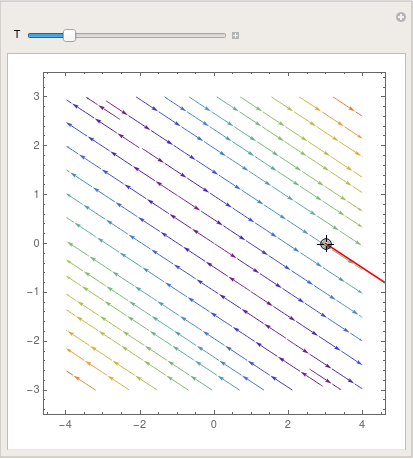Image resolution: width=413 pixels, height=459 pixels.
Task: Click x-axis tick label 4
Action: (362, 424)
